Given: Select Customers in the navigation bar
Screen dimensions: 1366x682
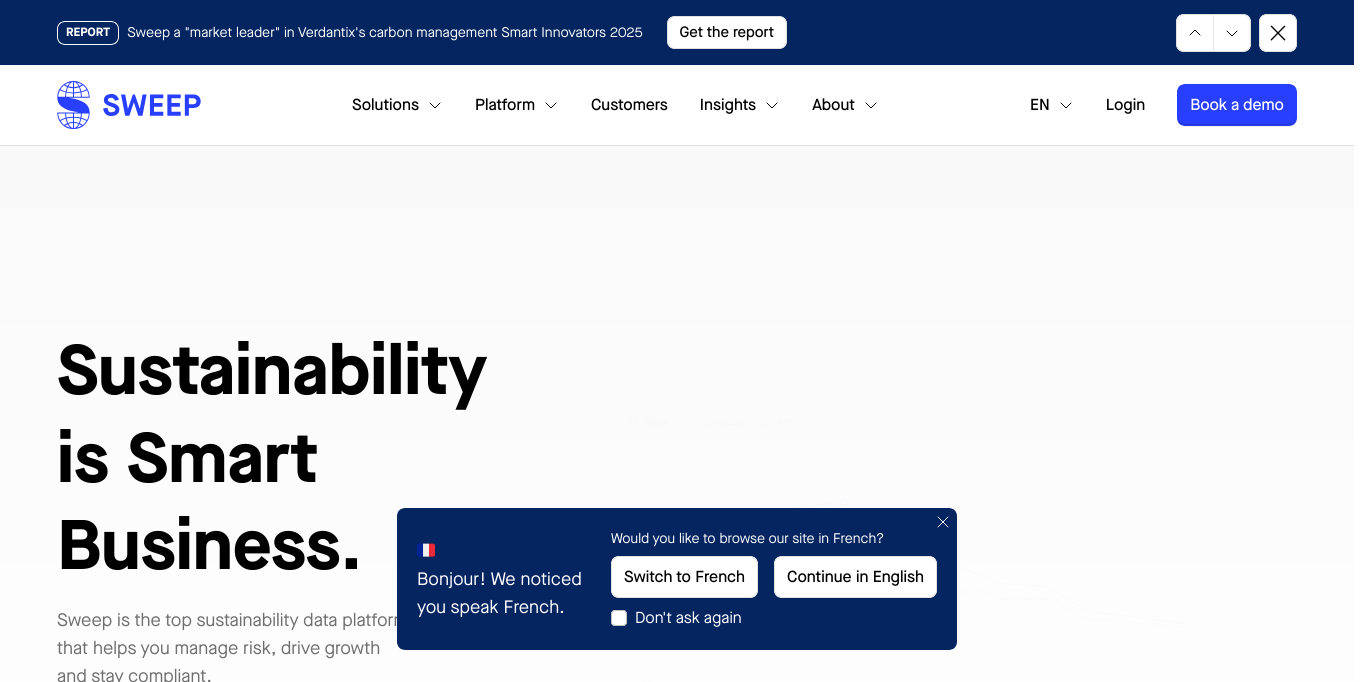Looking at the screenshot, I should pos(629,104).
